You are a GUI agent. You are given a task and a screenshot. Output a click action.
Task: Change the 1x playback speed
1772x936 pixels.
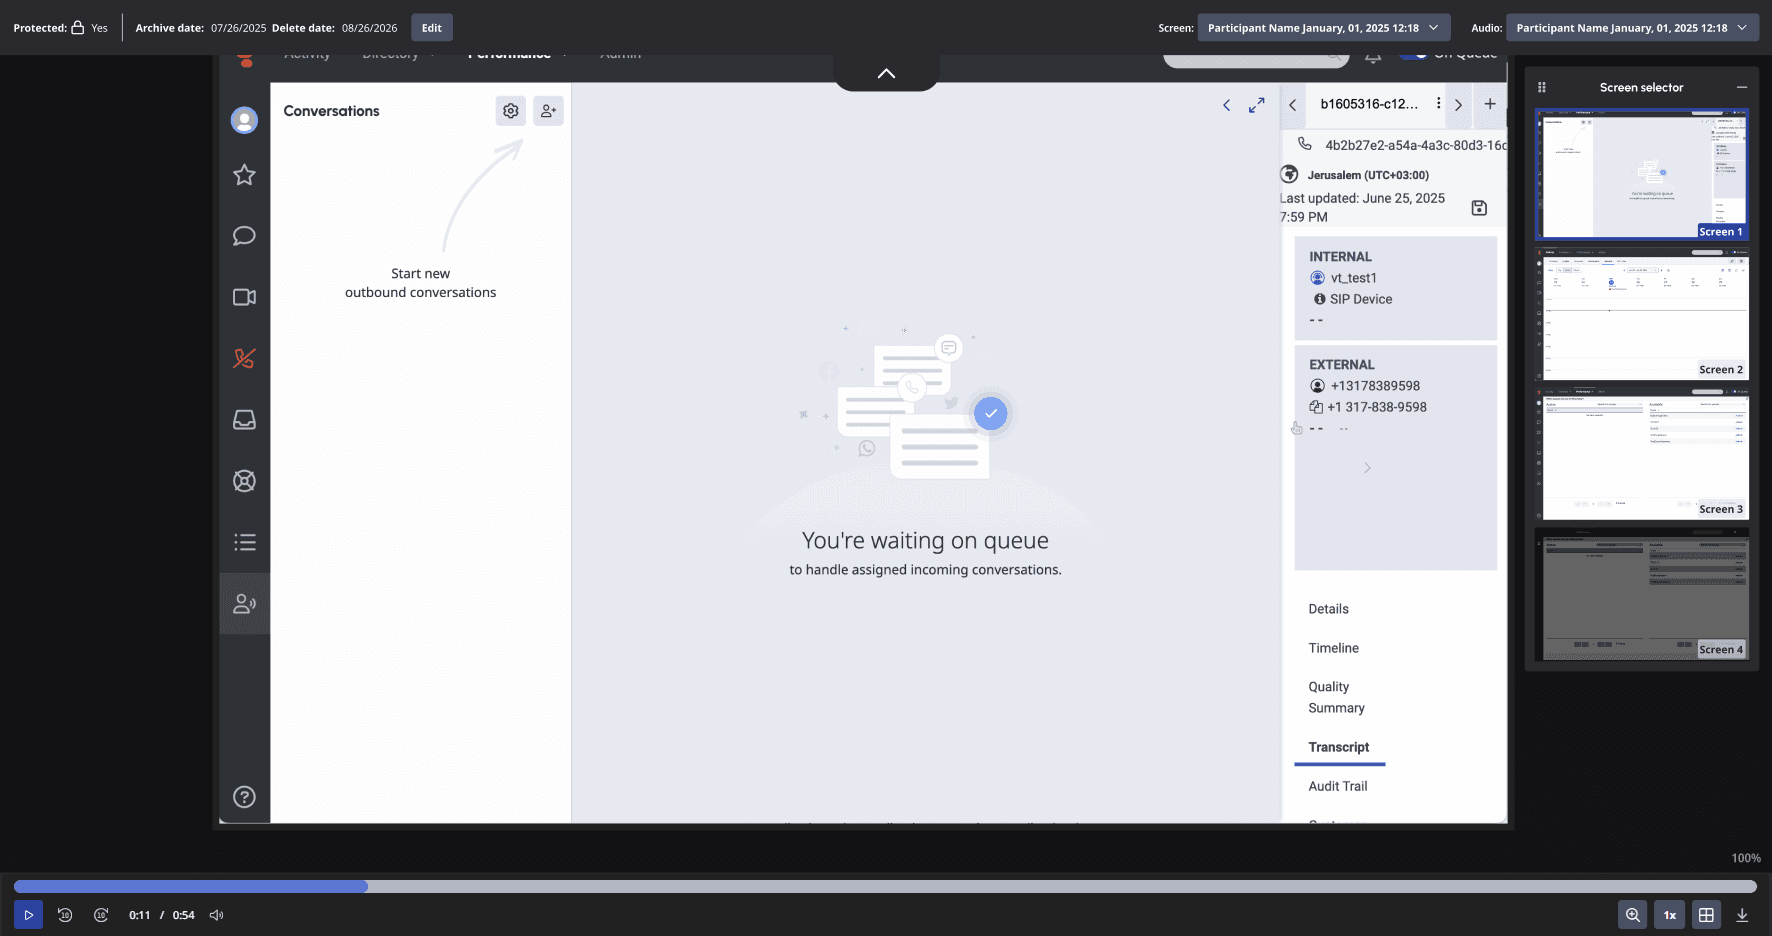1670,915
